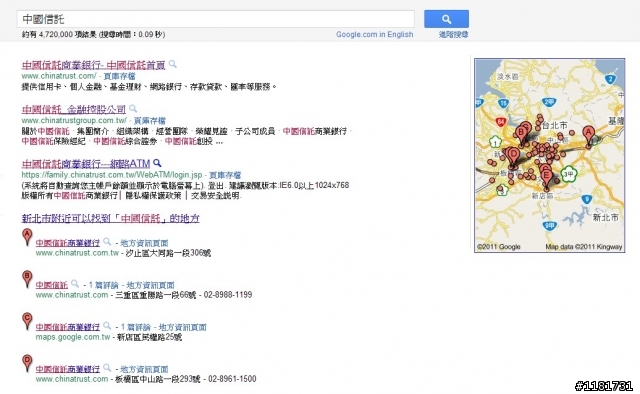Viewport: 640px width, 394px height.
Task: Click the preview magnifier in the pin B listing
Action: click(x=75, y=284)
